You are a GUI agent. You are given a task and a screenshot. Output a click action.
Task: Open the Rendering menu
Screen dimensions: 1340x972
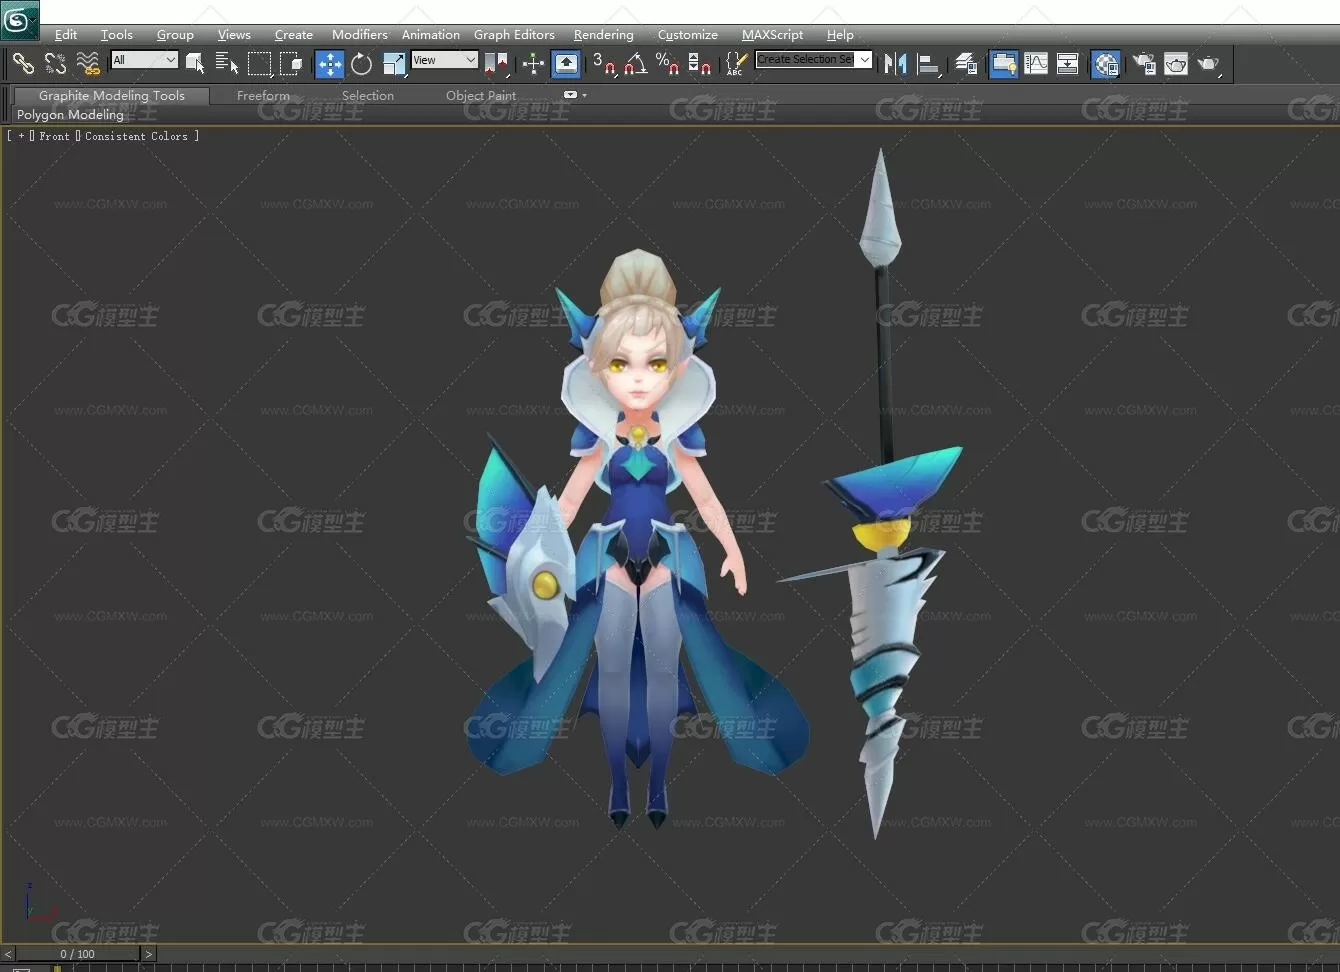603,34
